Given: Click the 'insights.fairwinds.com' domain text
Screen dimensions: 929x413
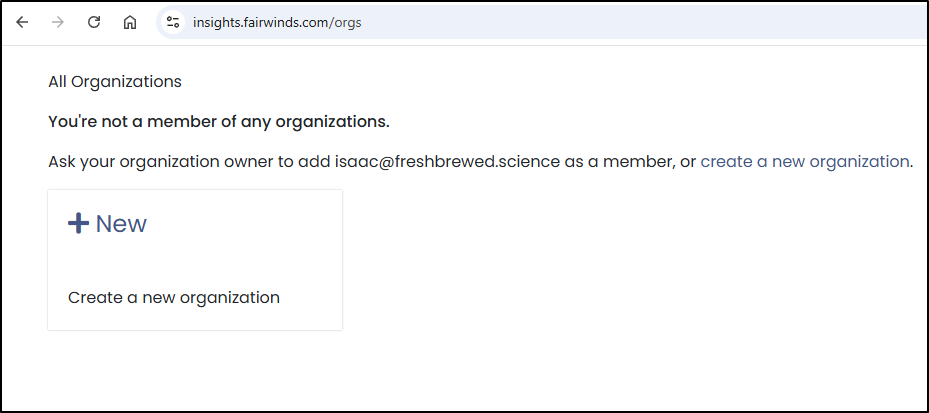Looking at the screenshot, I should tap(262, 23).
